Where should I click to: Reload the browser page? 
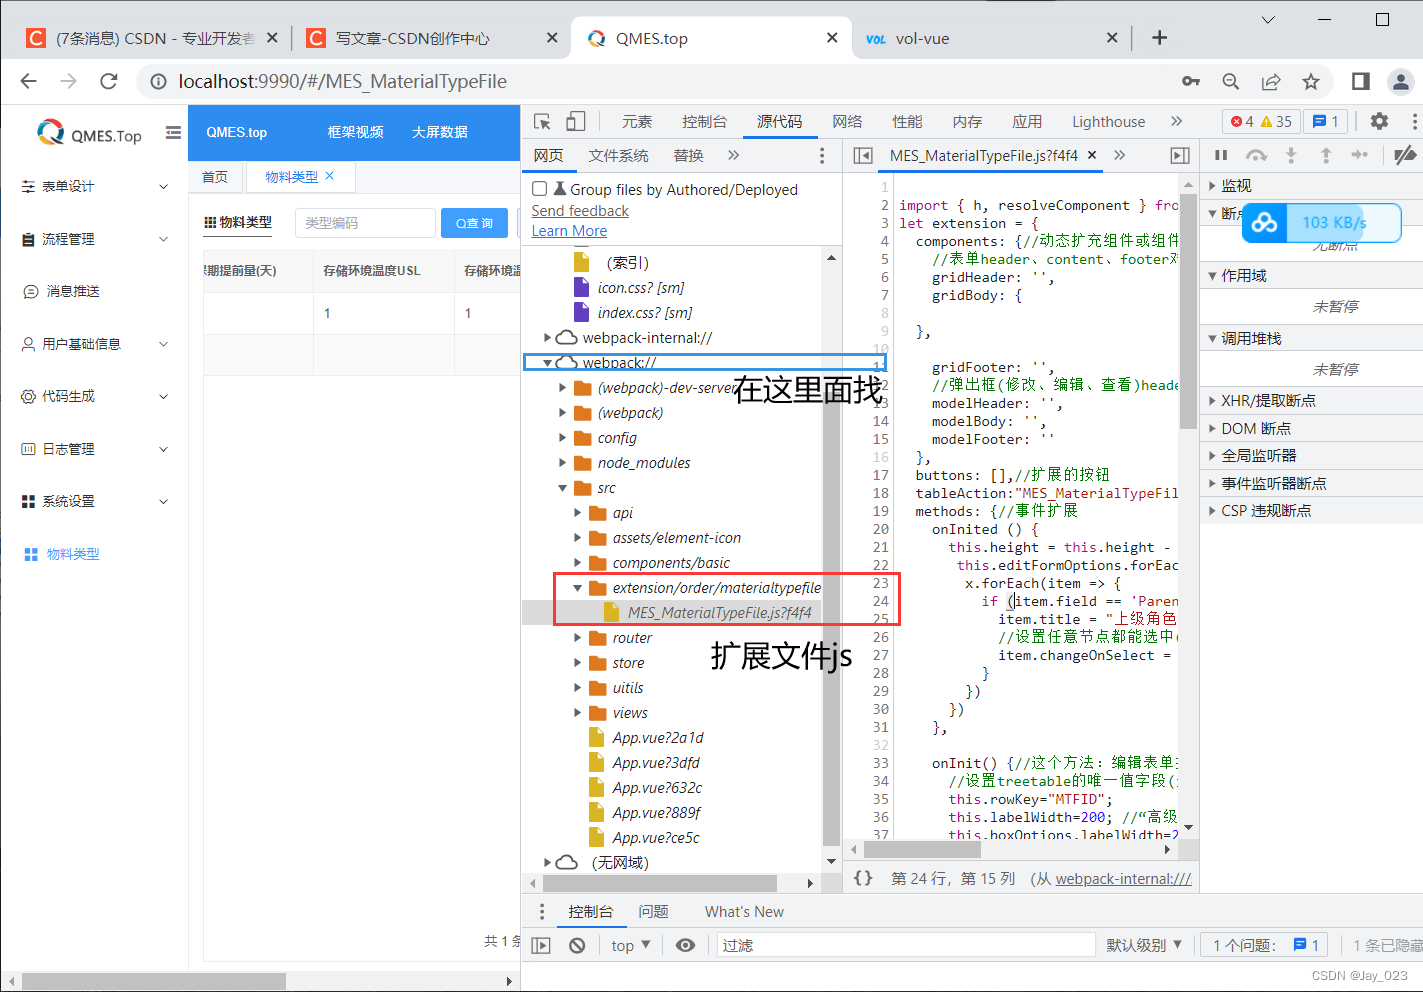109,81
